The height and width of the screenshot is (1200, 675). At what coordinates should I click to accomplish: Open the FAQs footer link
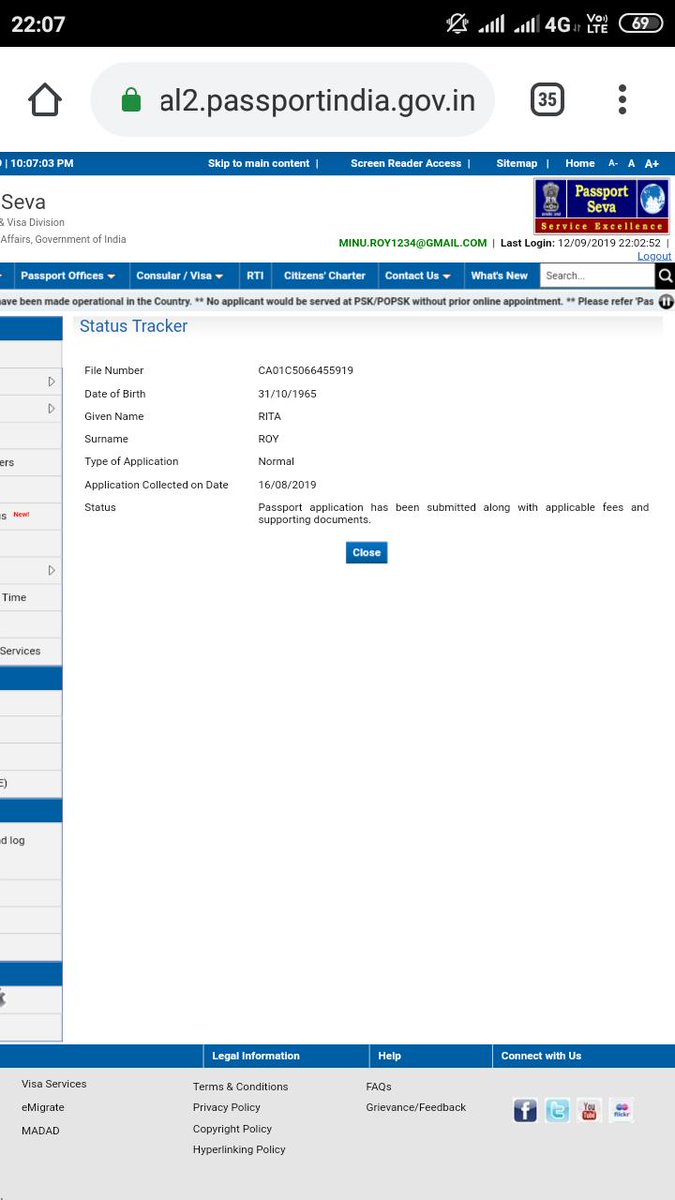[379, 1086]
